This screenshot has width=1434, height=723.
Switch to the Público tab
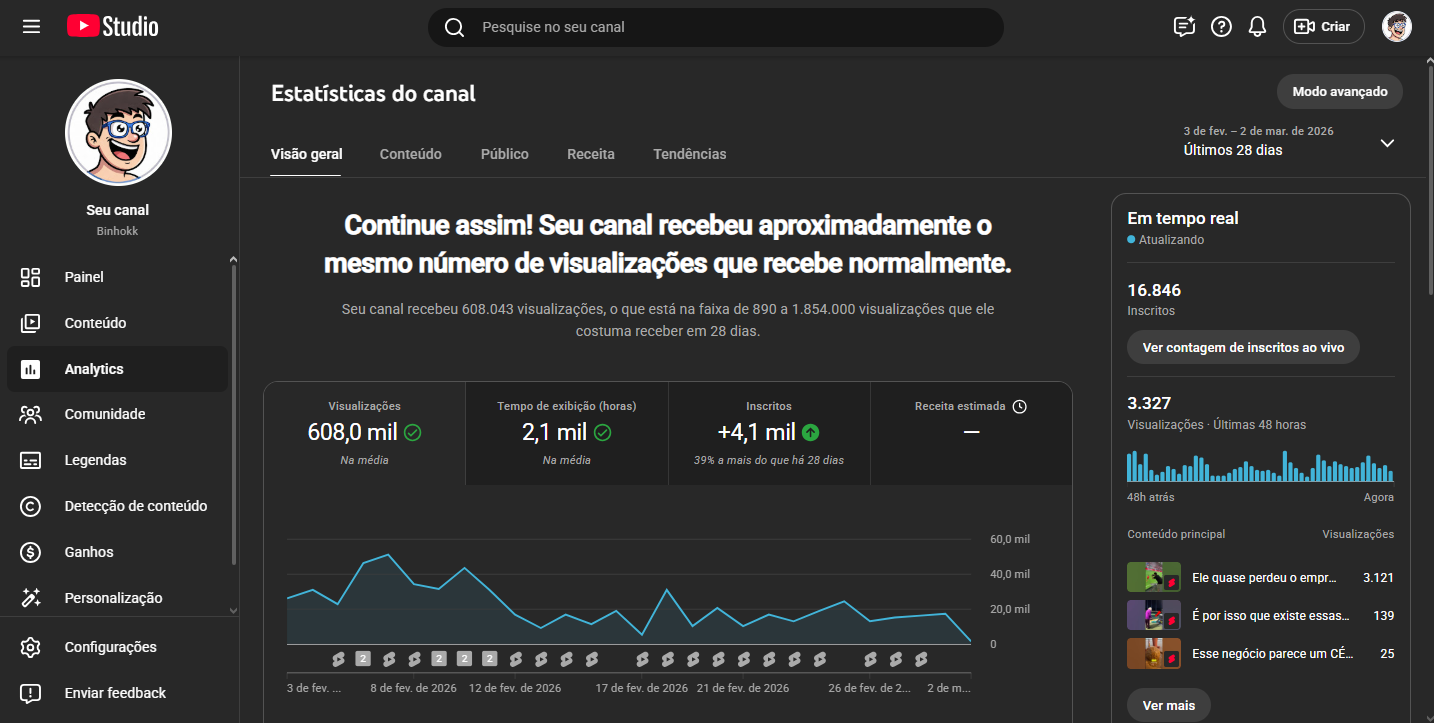pyautogui.click(x=505, y=154)
